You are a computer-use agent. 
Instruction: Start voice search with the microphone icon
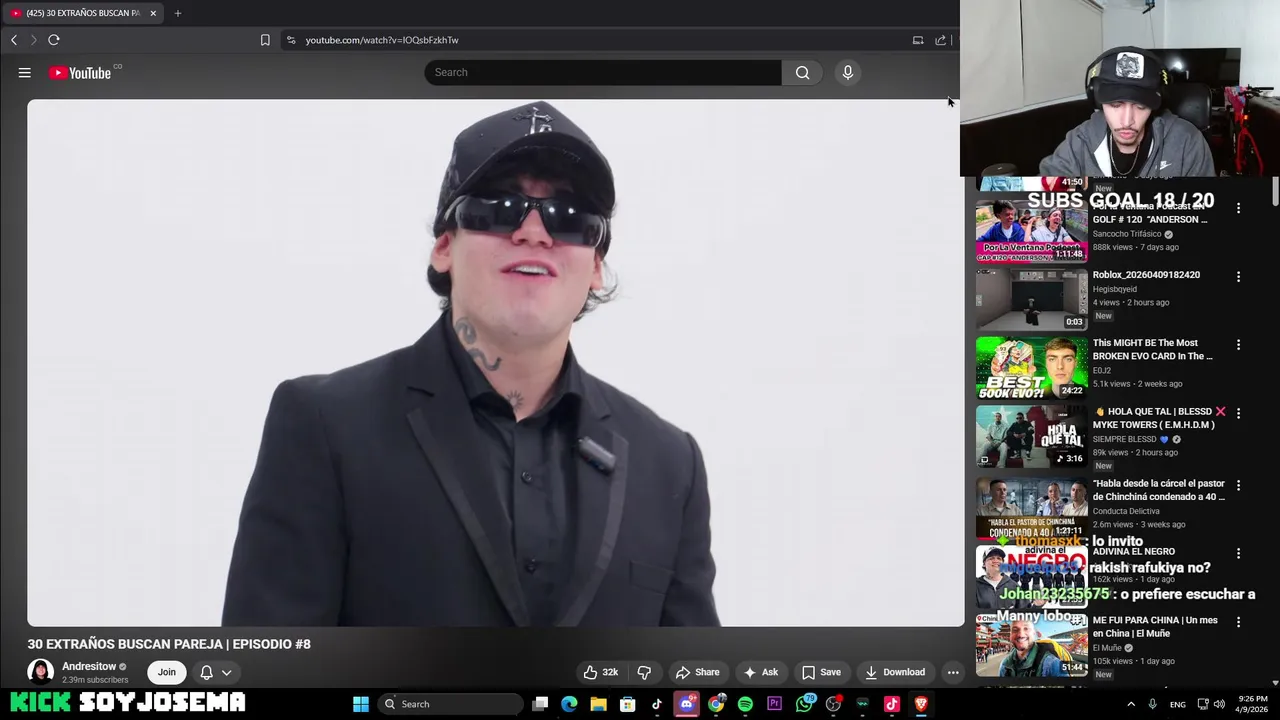(848, 73)
